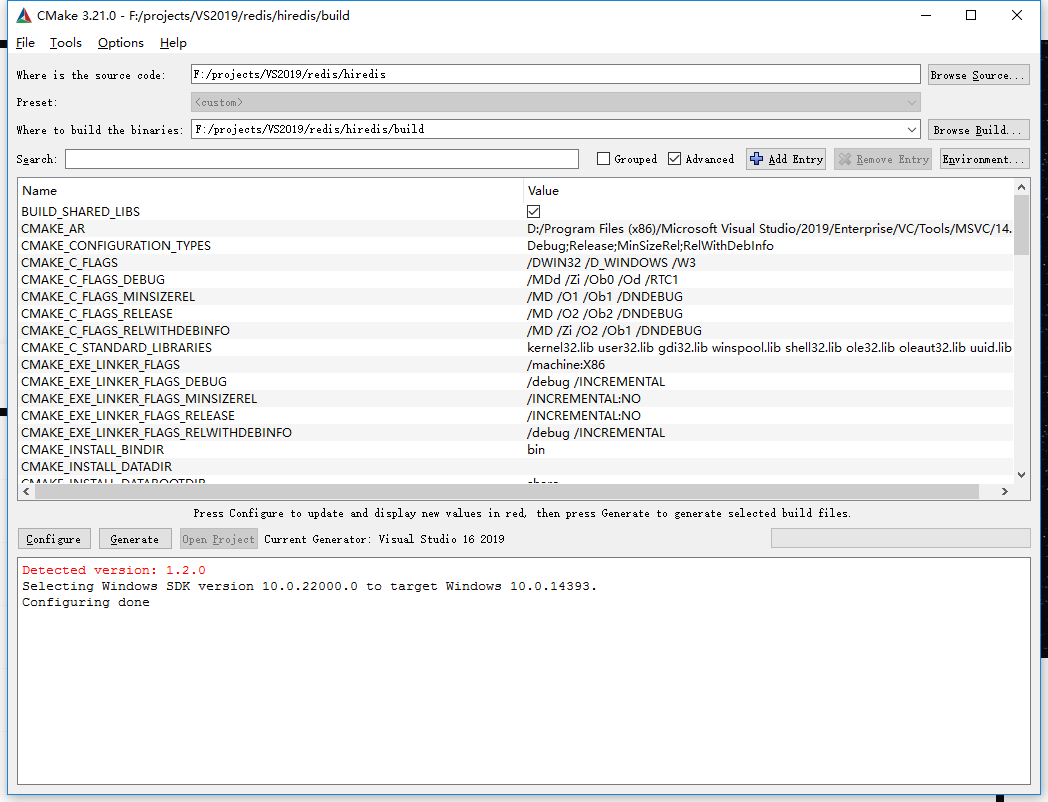Click the vertical scrollbar up arrow
Viewport: 1048px width, 802px height.
pyautogui.click(x=1021, y=187)
